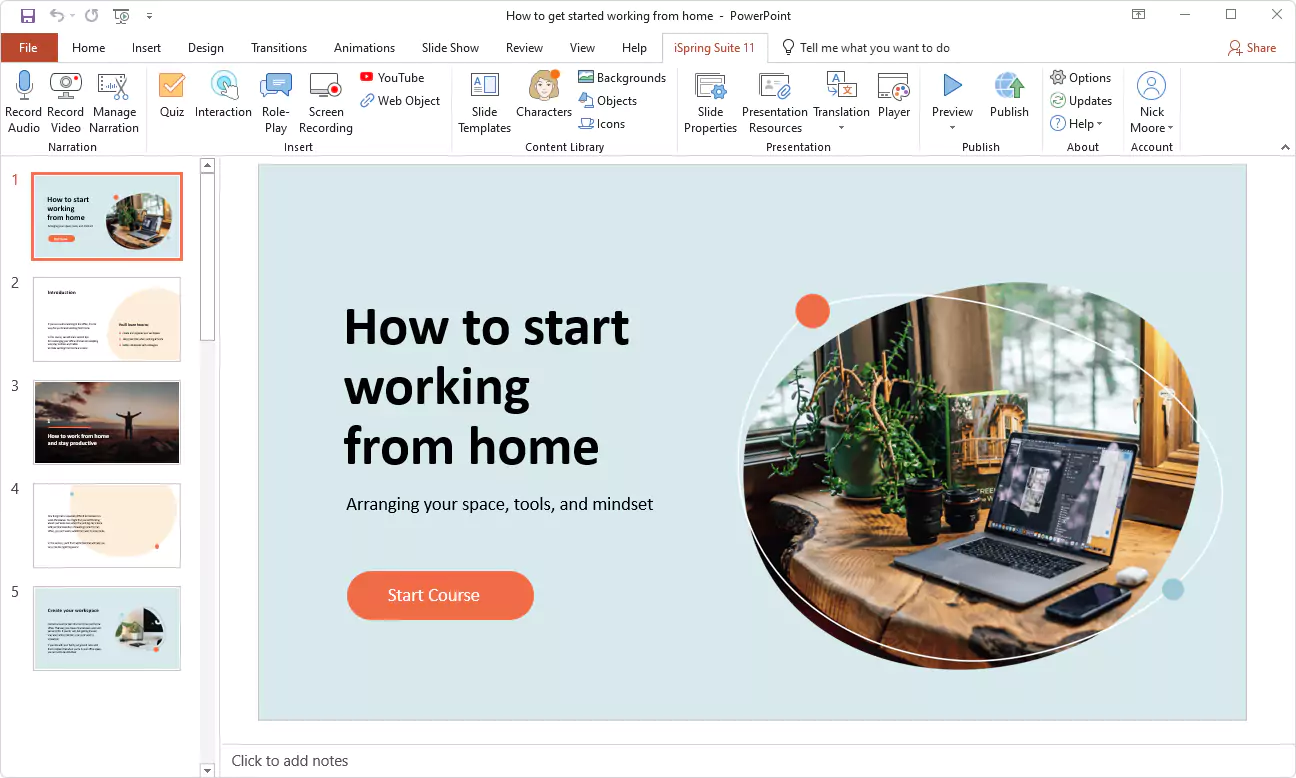1296x778 pixels.
Task: Click the Start Course button
Action: 440,595
